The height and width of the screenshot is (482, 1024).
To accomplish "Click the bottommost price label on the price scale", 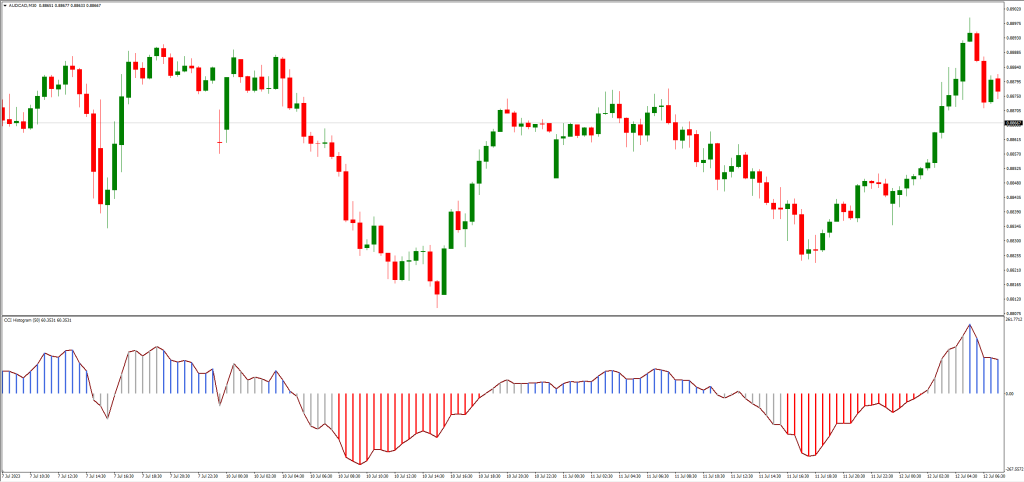I will tap(1012, 313).
